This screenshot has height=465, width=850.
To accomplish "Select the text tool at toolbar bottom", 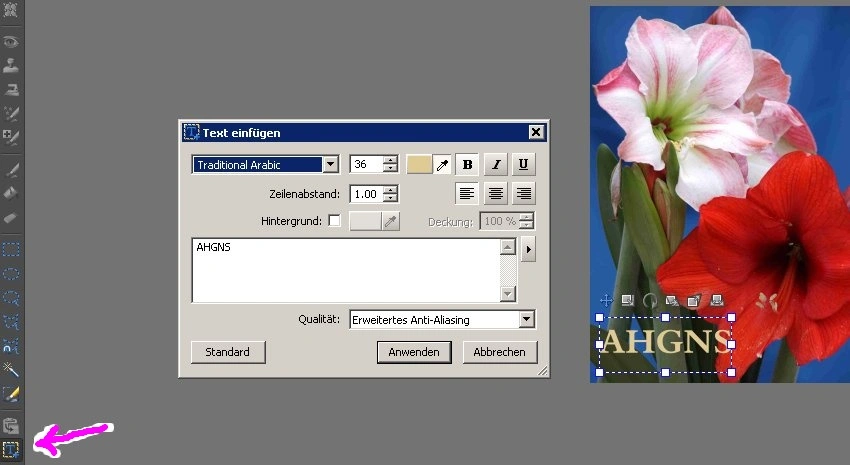I will pyautogui.click(x=11, y=449).
